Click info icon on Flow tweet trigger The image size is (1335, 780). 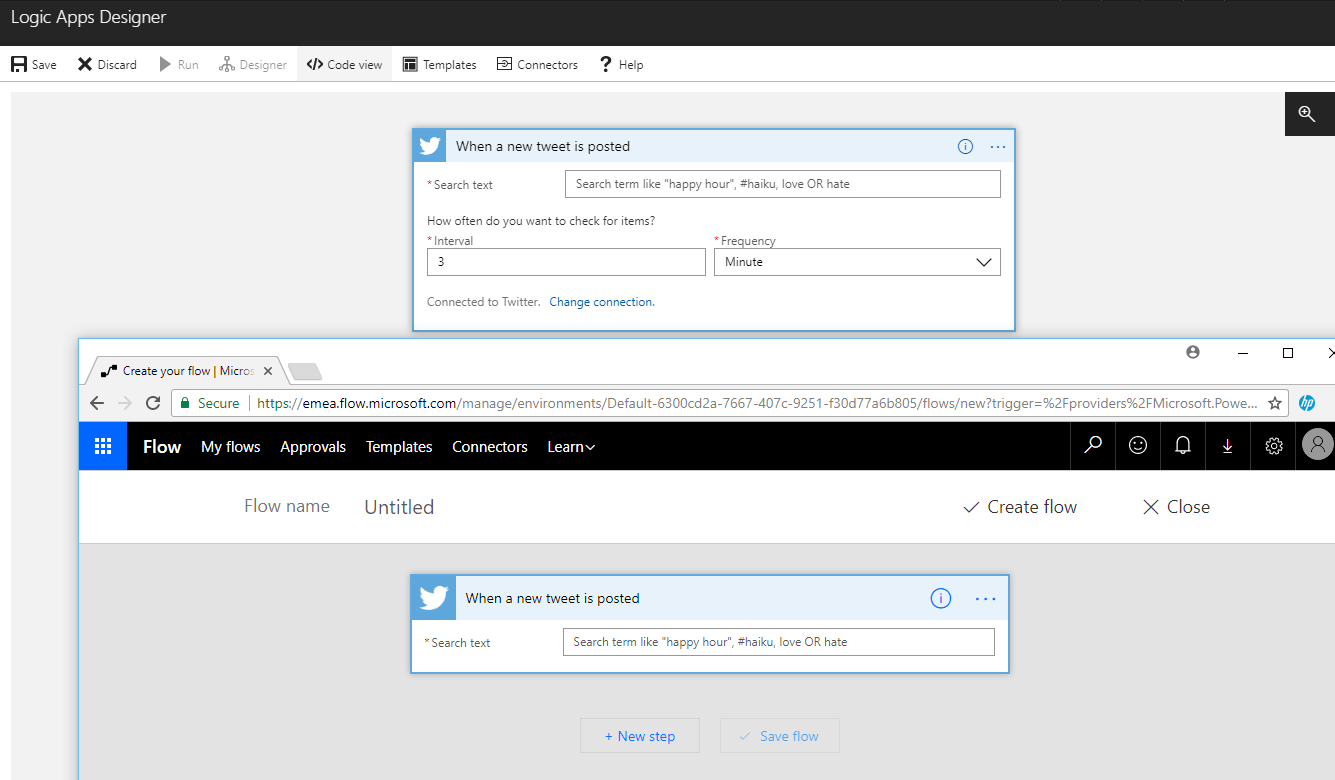pos(940,598)
